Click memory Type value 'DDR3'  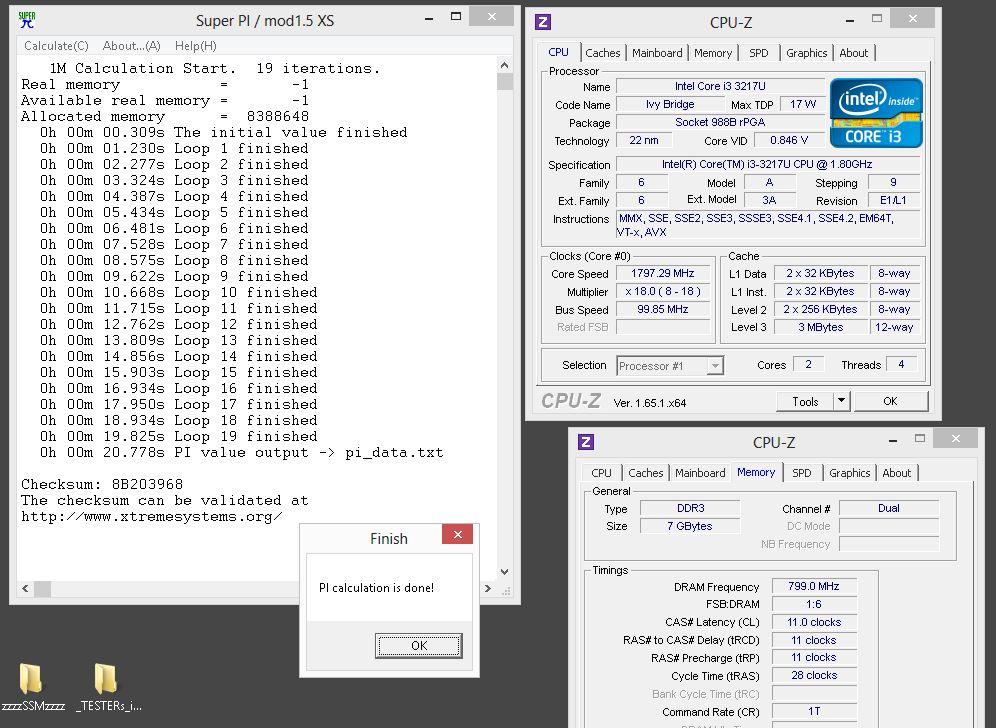pyautogui.click(x=690, y=508)
